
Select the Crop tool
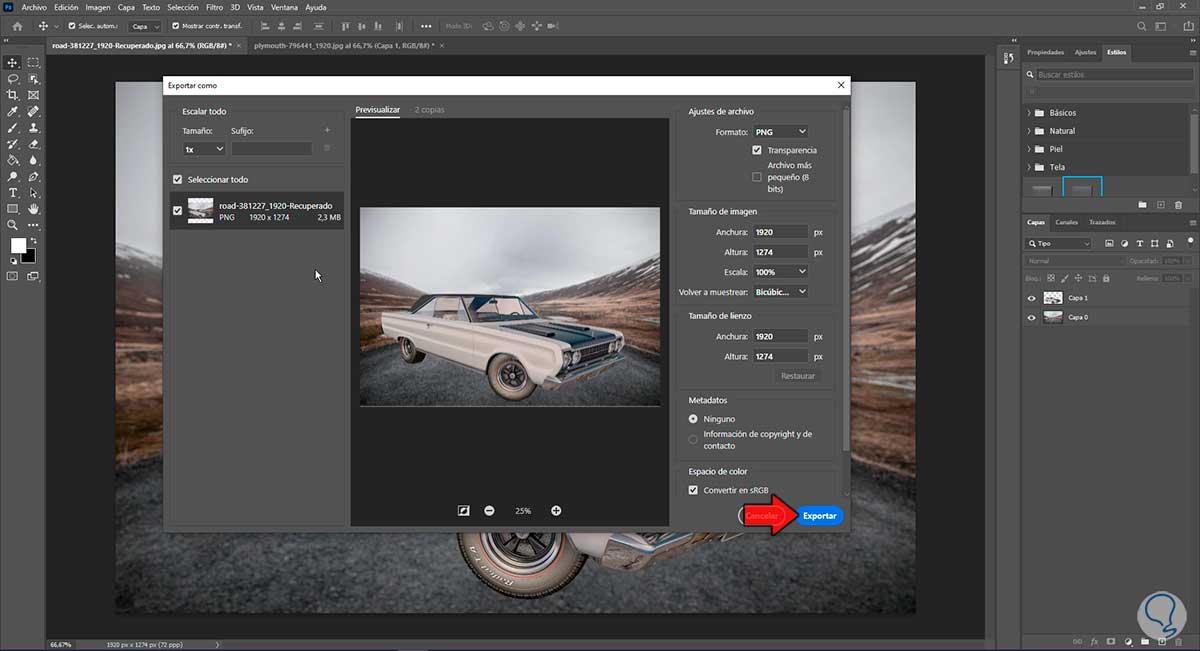(13, 95)
